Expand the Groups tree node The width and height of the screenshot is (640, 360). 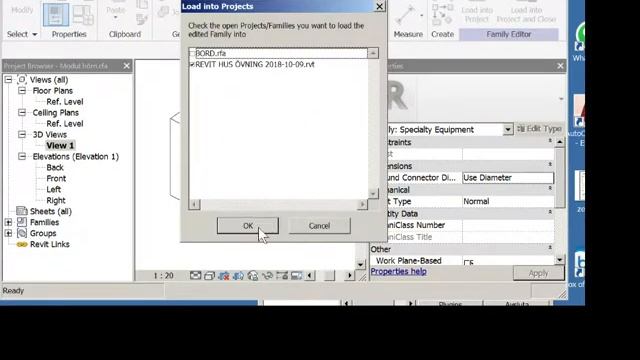click(9, 233)
